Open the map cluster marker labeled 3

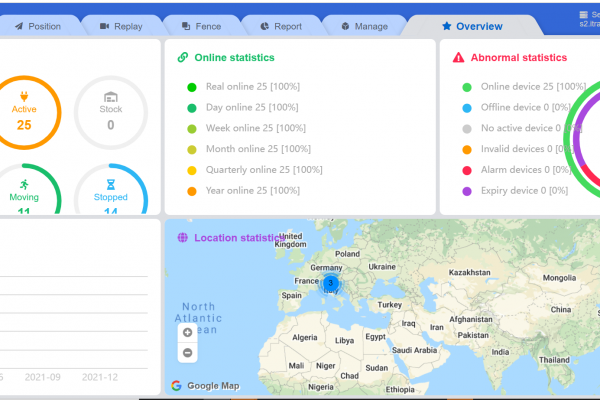(331, 283)
